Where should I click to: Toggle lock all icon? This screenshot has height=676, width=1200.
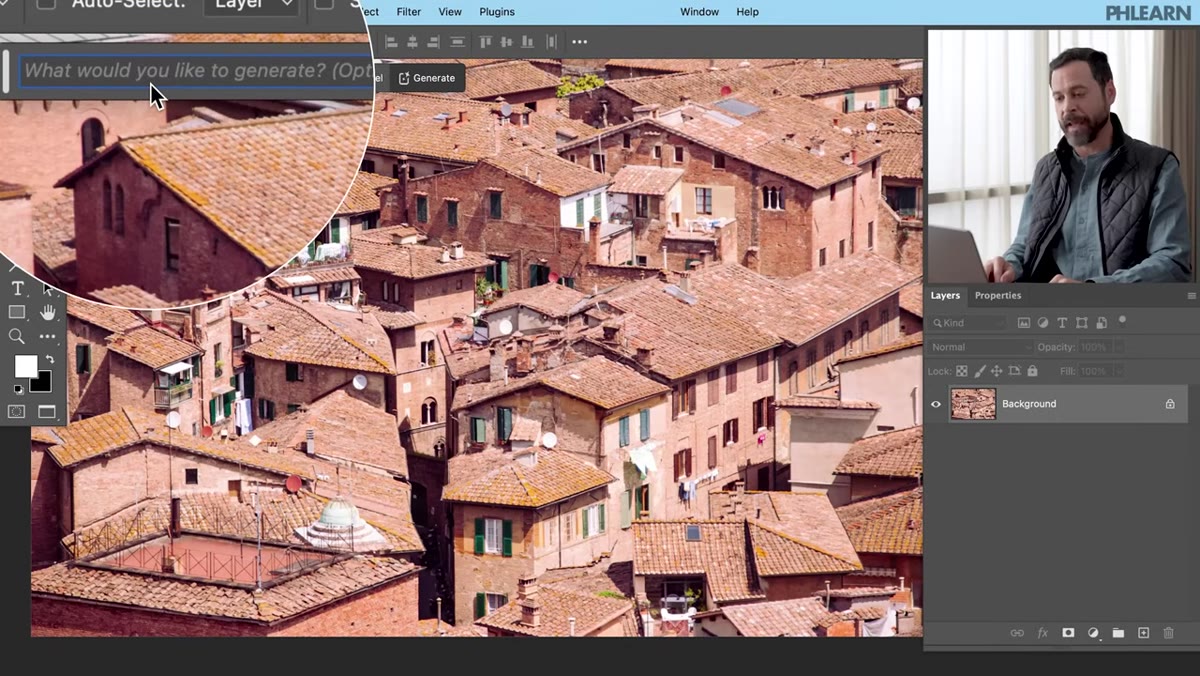(x=1032, y=371)
